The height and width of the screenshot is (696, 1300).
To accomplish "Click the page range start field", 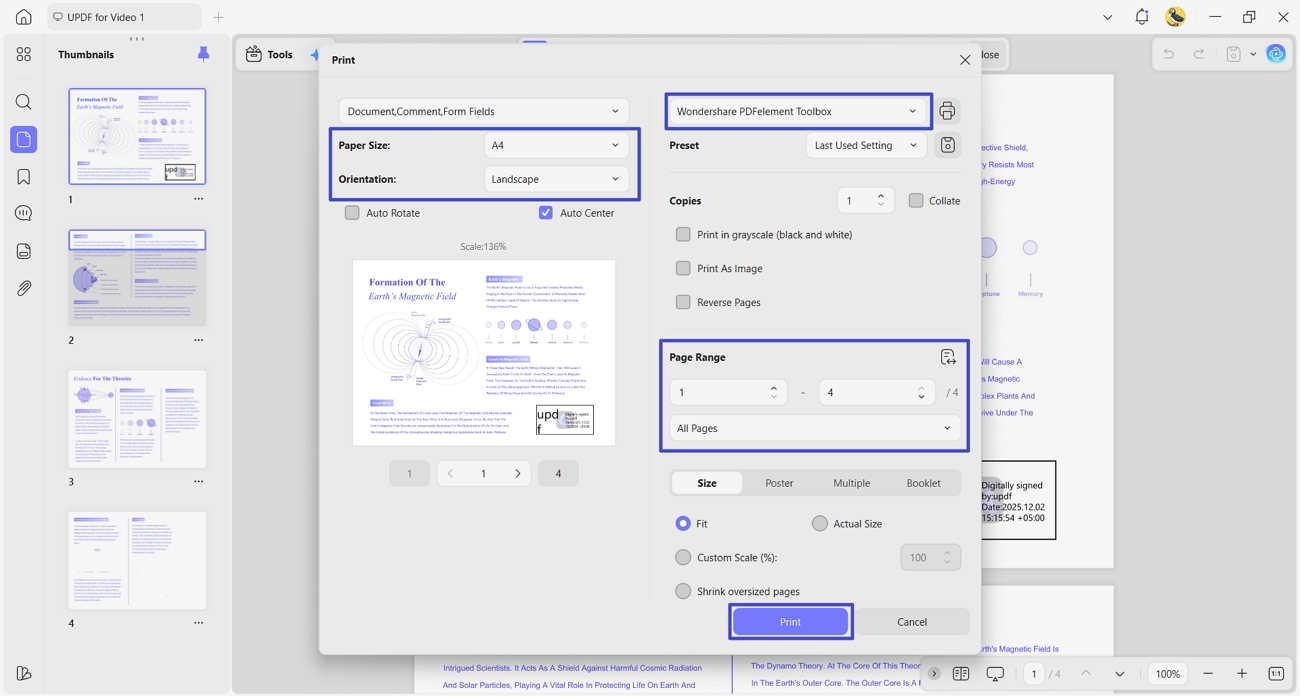I will point(728,392).
